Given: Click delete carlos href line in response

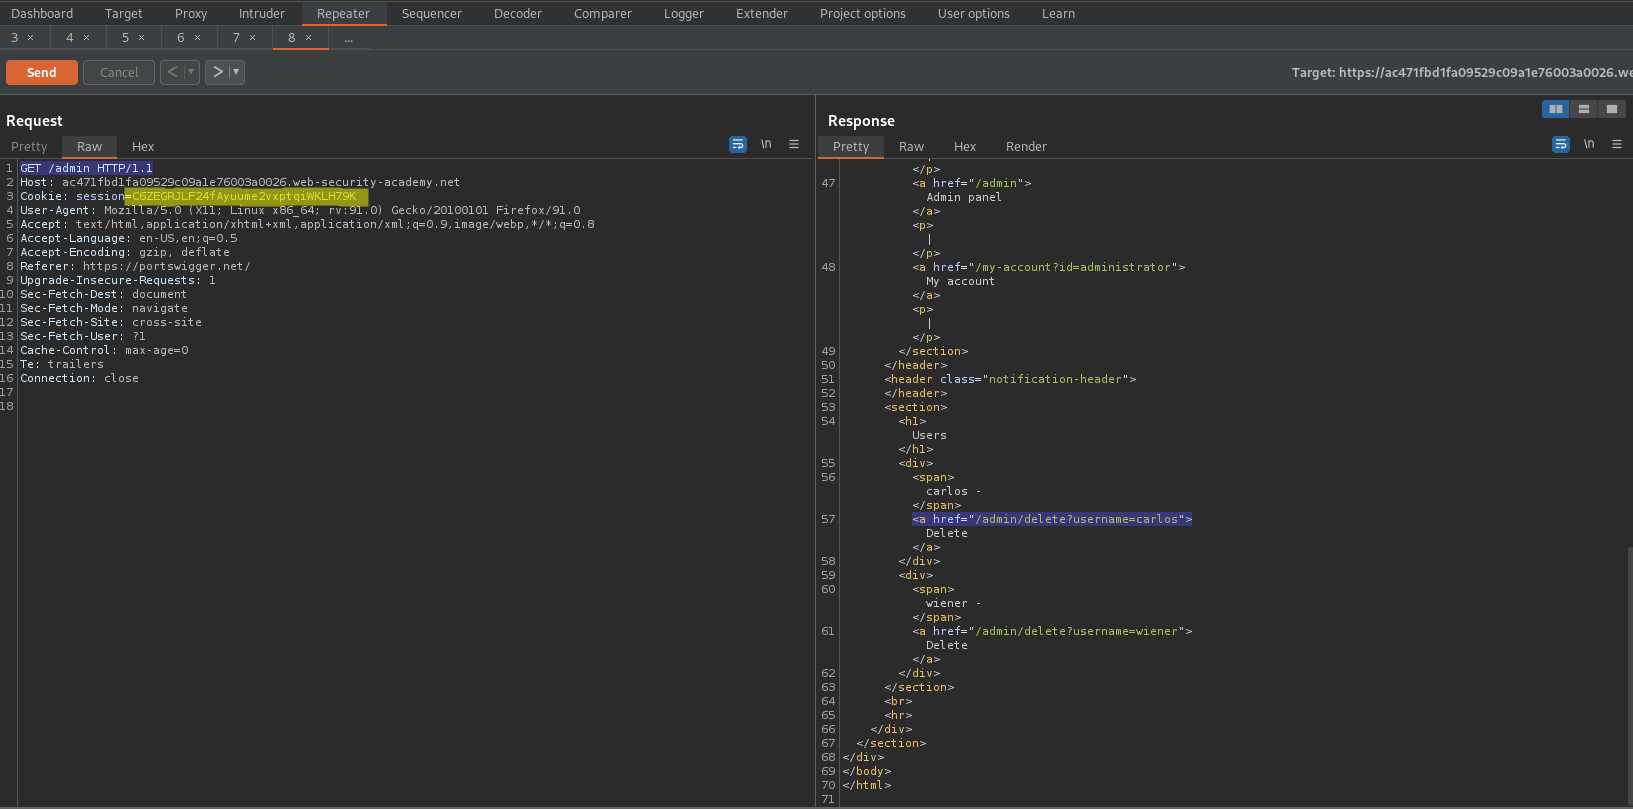Looking at the screenshot, I should point(1052,519).
